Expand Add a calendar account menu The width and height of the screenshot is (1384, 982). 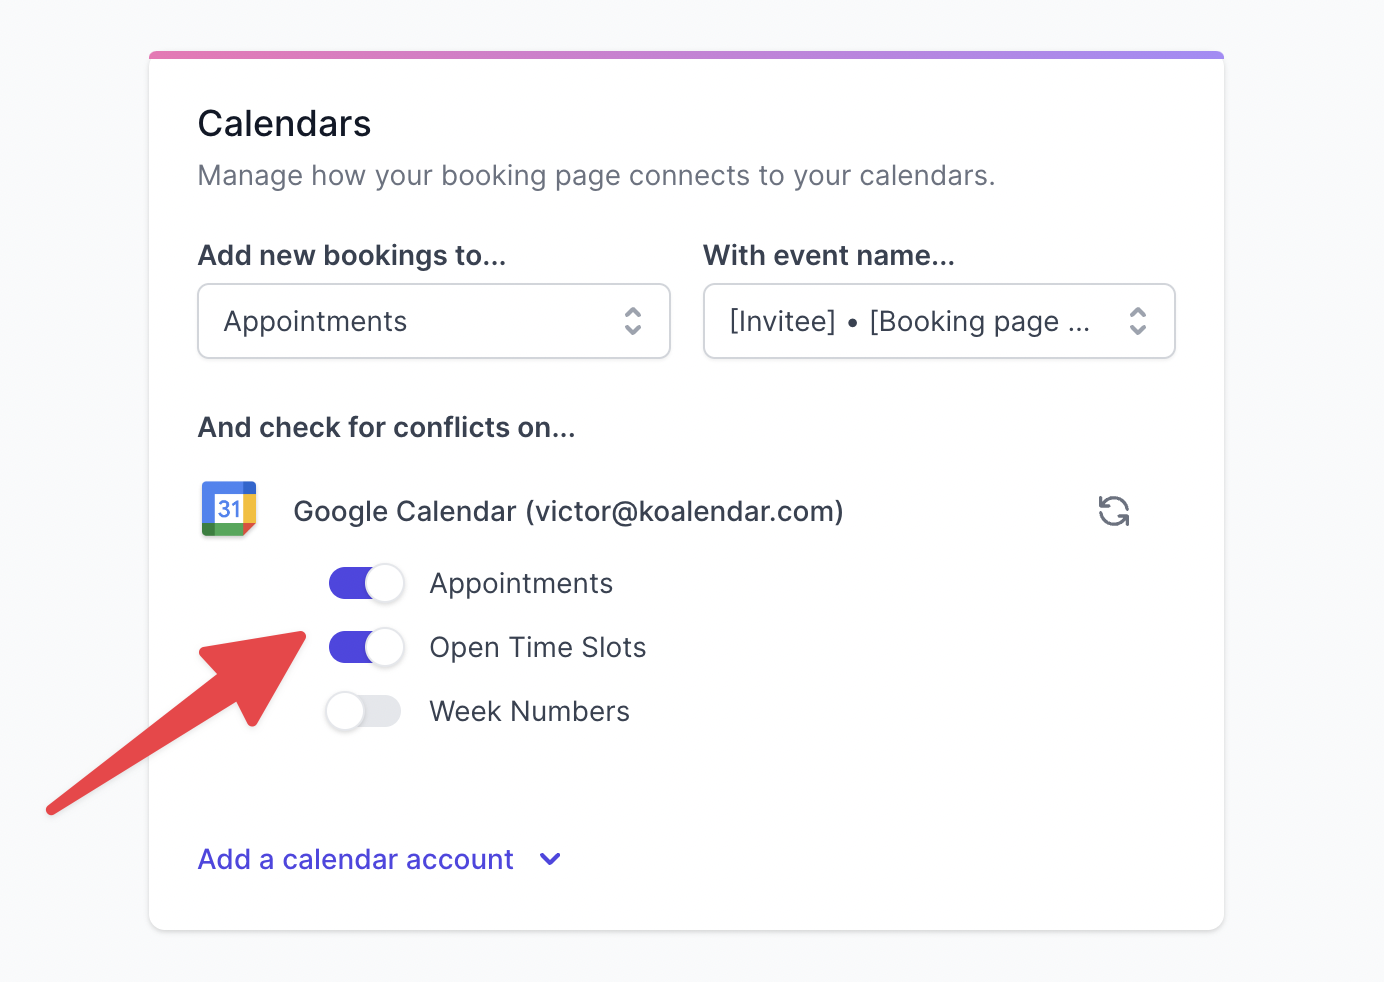(x=380, y=859)
